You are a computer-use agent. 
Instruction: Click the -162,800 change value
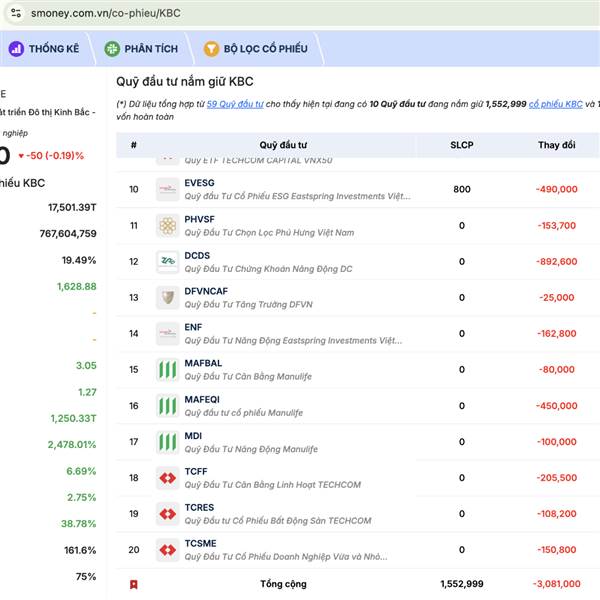coord(557,334)
